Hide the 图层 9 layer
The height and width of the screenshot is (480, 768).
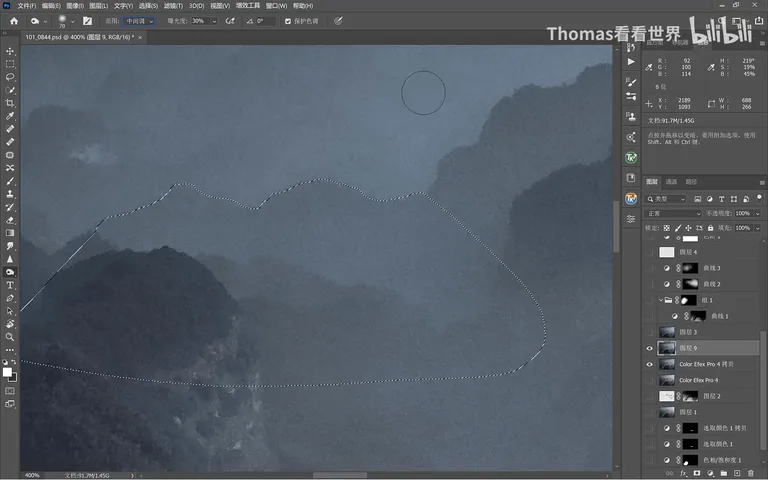(x=650, y=348)
